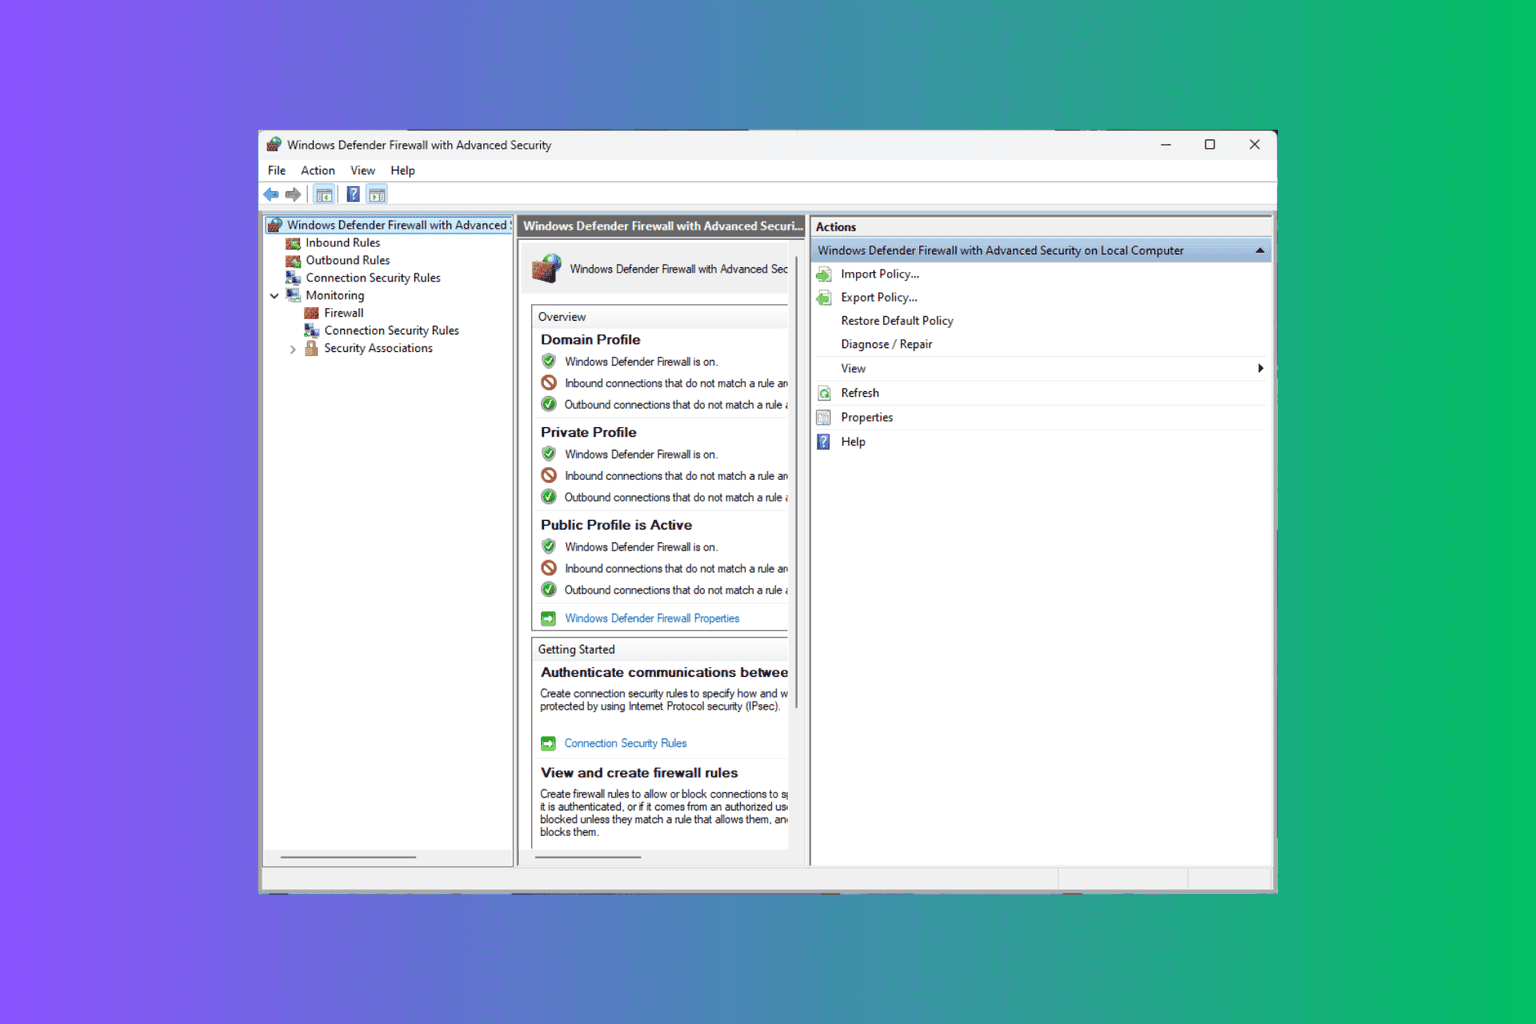Open the File menu

click(277, 170)
